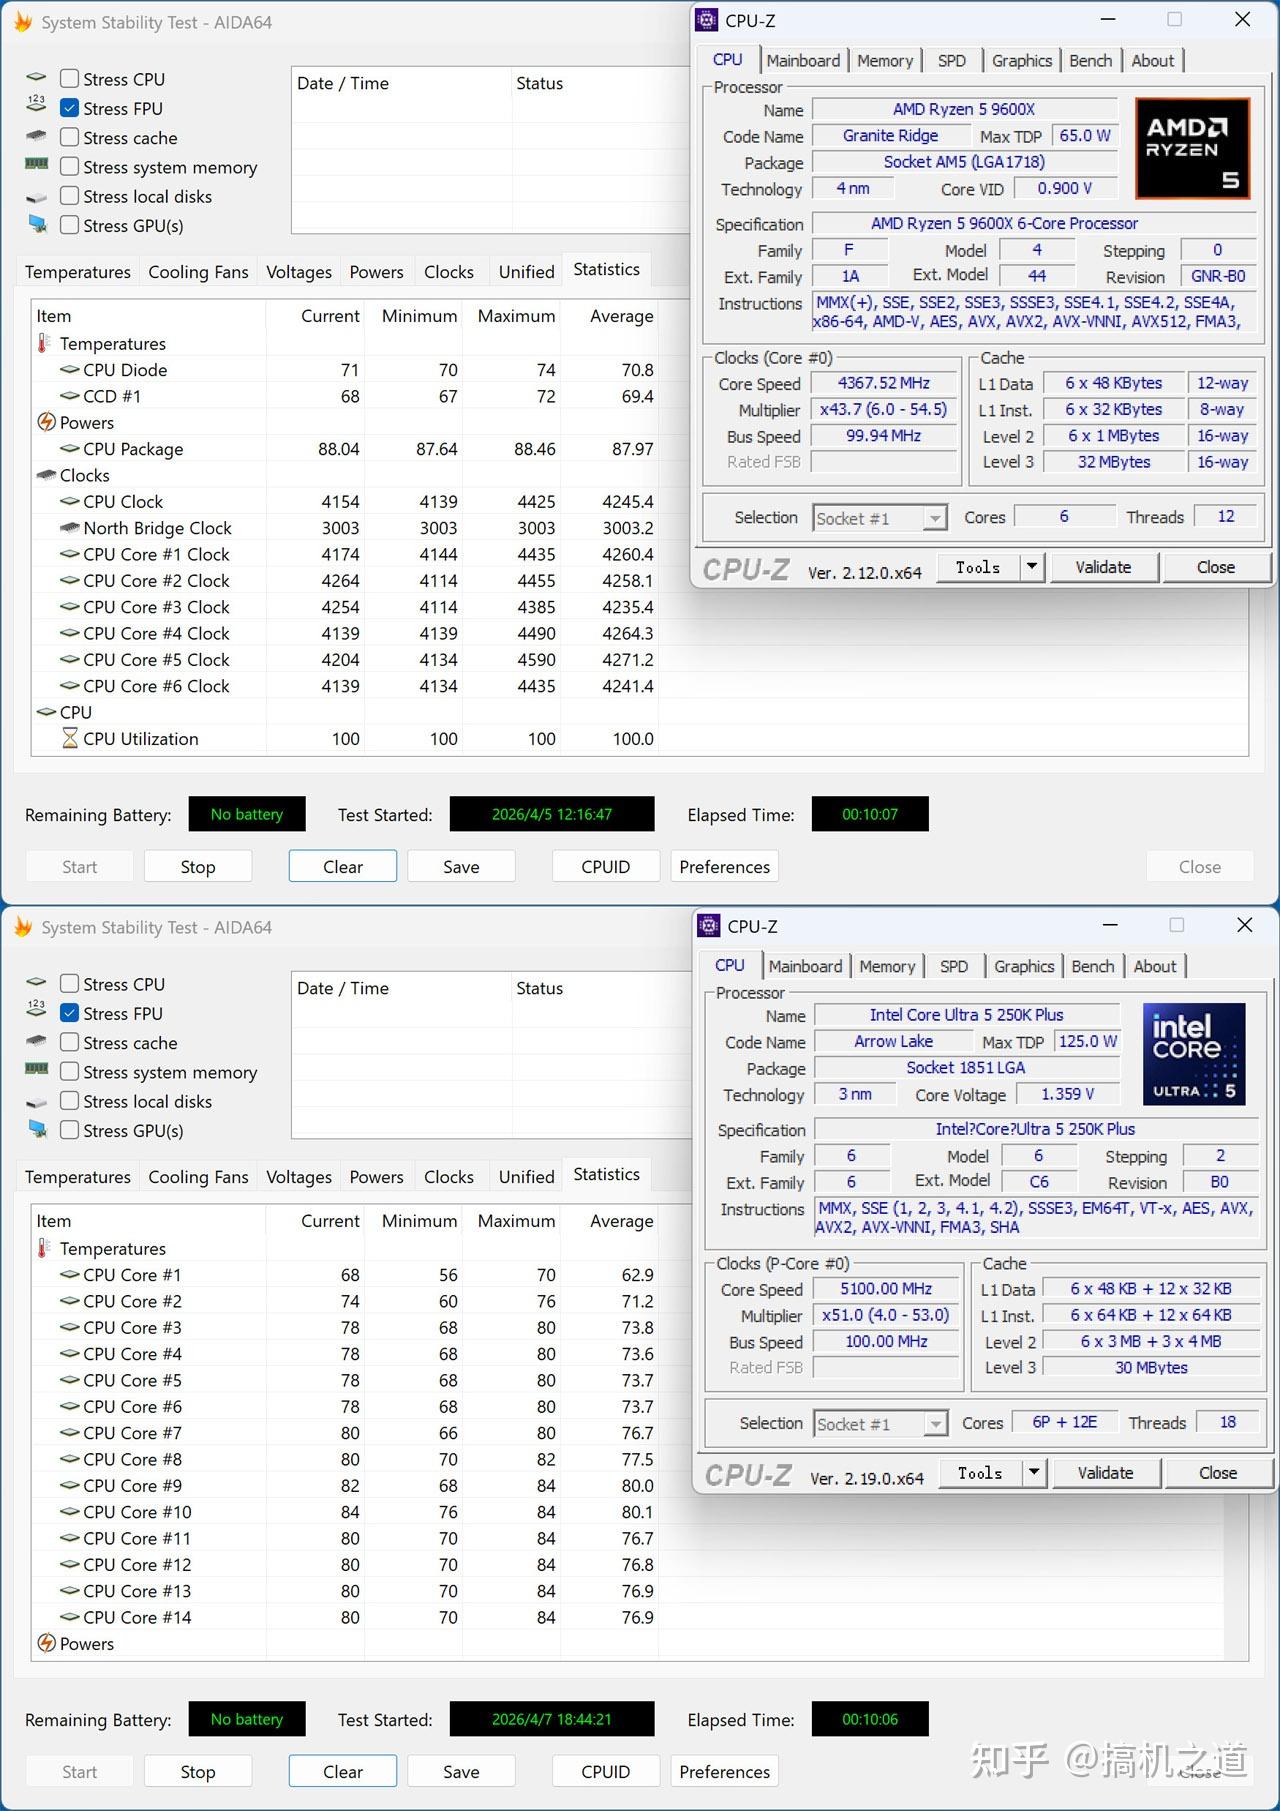Open Cooling Fans tab in top AIDA64 window
Viewport: 1280px width, 1811px height.
coord(198,272)
